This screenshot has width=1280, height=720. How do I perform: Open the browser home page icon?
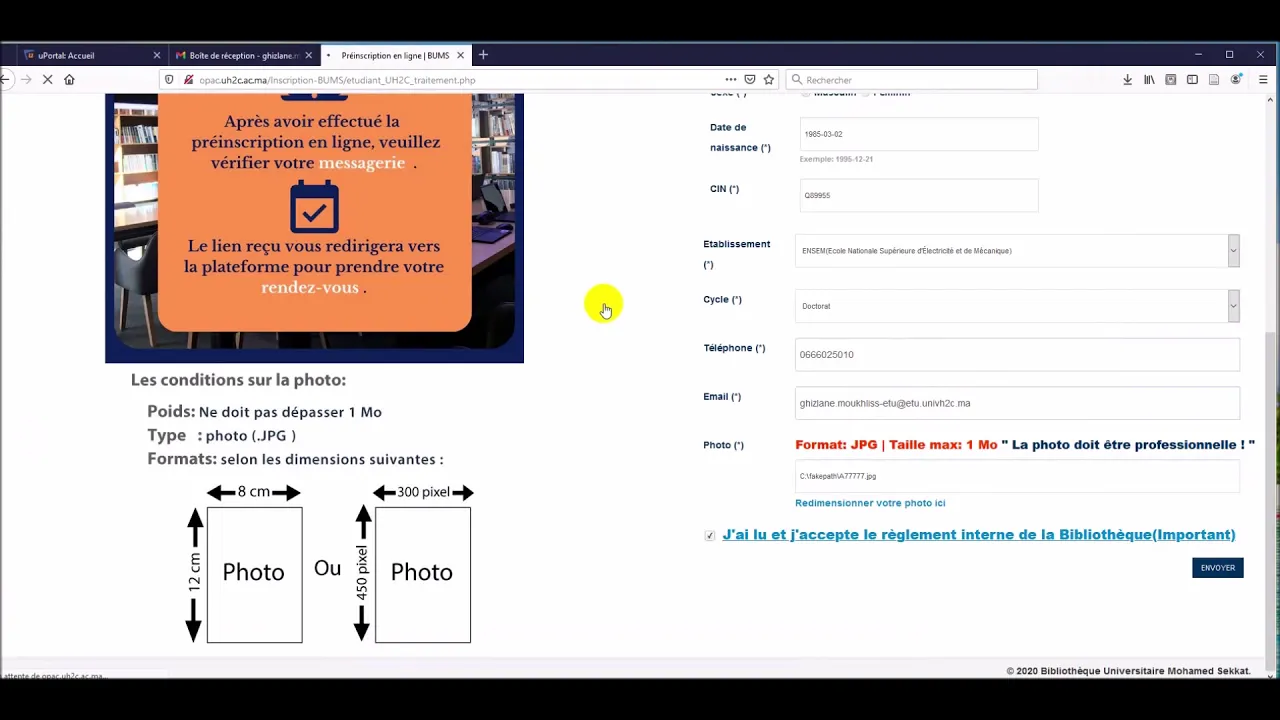[69, 80]
